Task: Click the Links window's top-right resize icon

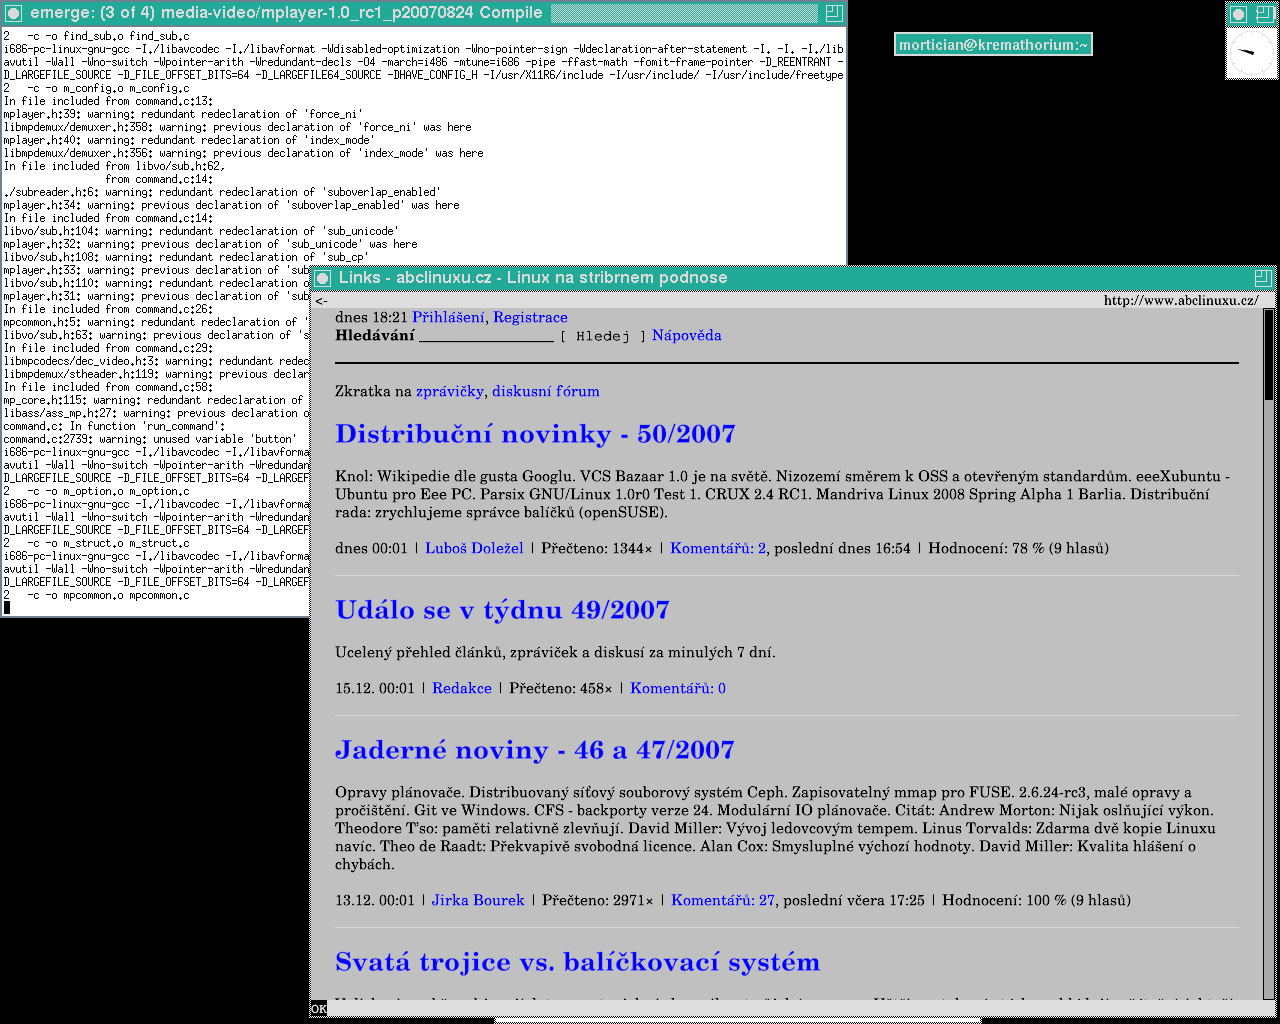Action: tap(1263, 278)
